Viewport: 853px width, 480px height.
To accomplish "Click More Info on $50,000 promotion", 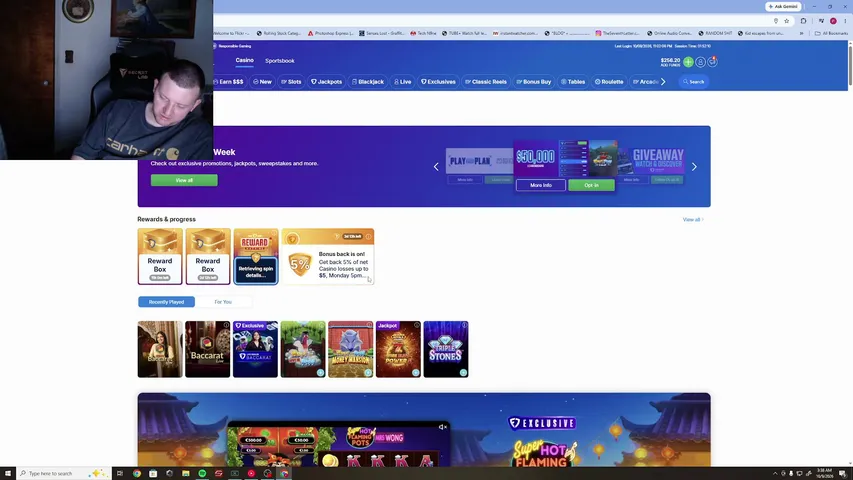I will [x=541, y=185].
